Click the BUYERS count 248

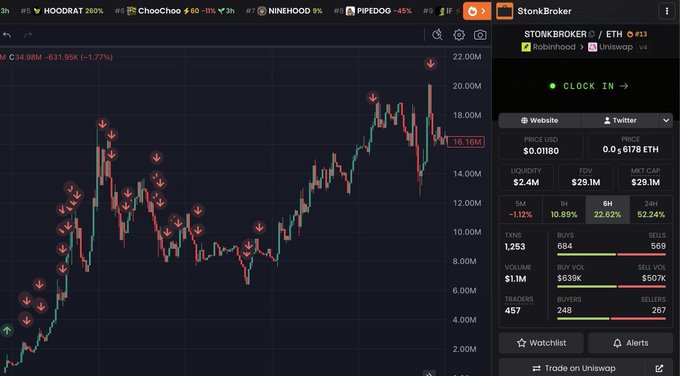tap(564, 311)
